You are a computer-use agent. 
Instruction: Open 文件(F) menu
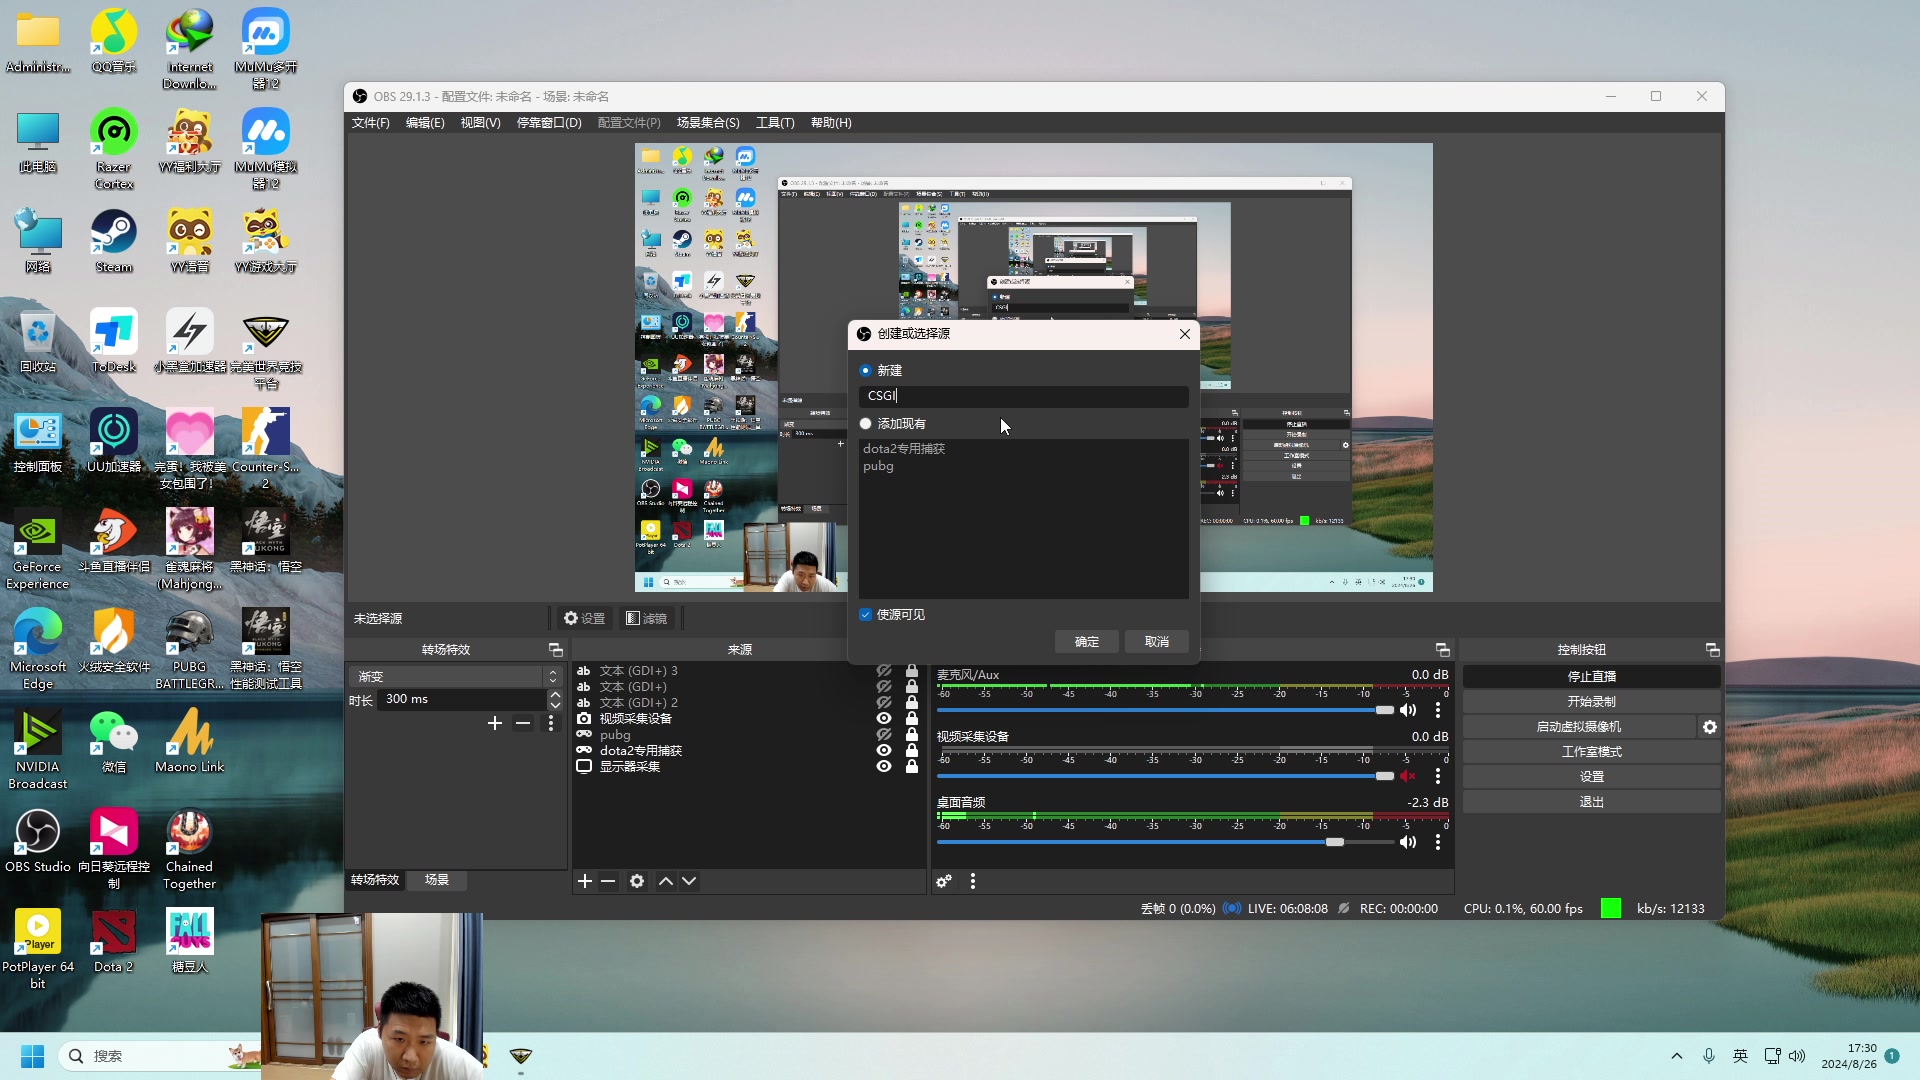pyautogui.click(x=370, y=123)
